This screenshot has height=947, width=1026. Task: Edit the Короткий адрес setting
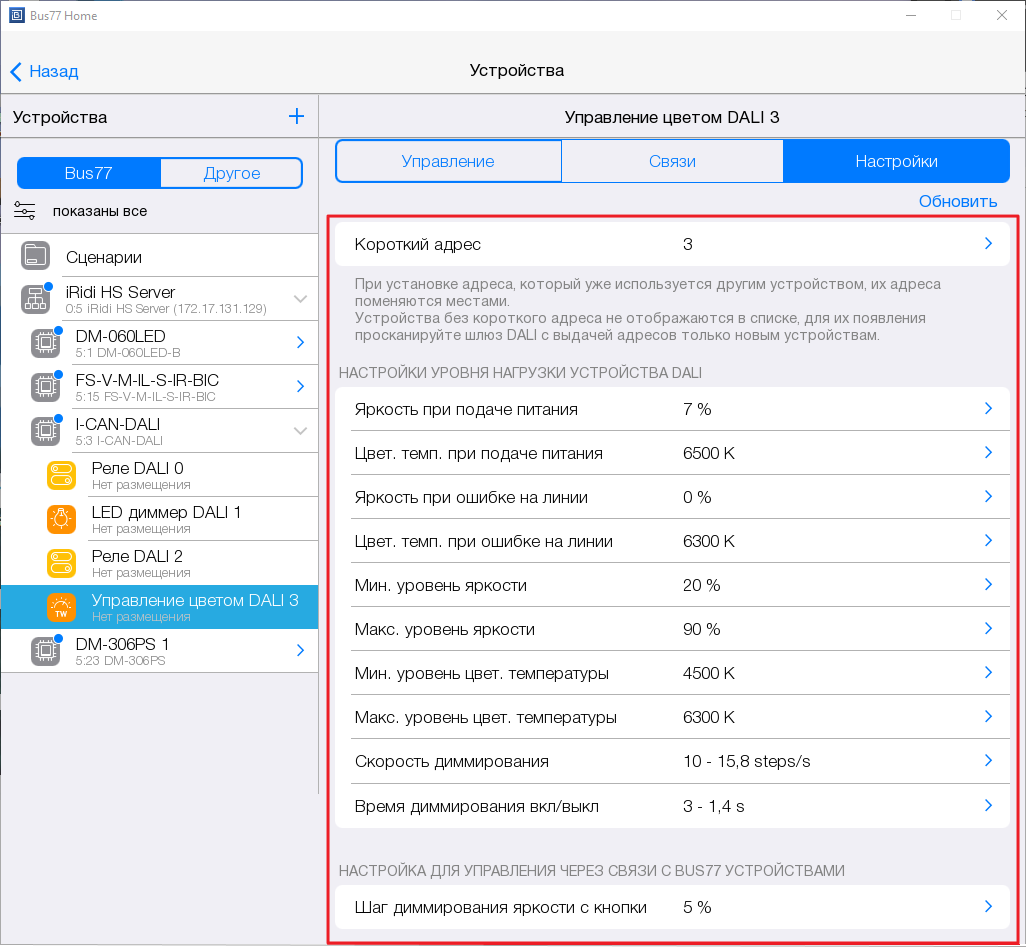pos(671,244)
